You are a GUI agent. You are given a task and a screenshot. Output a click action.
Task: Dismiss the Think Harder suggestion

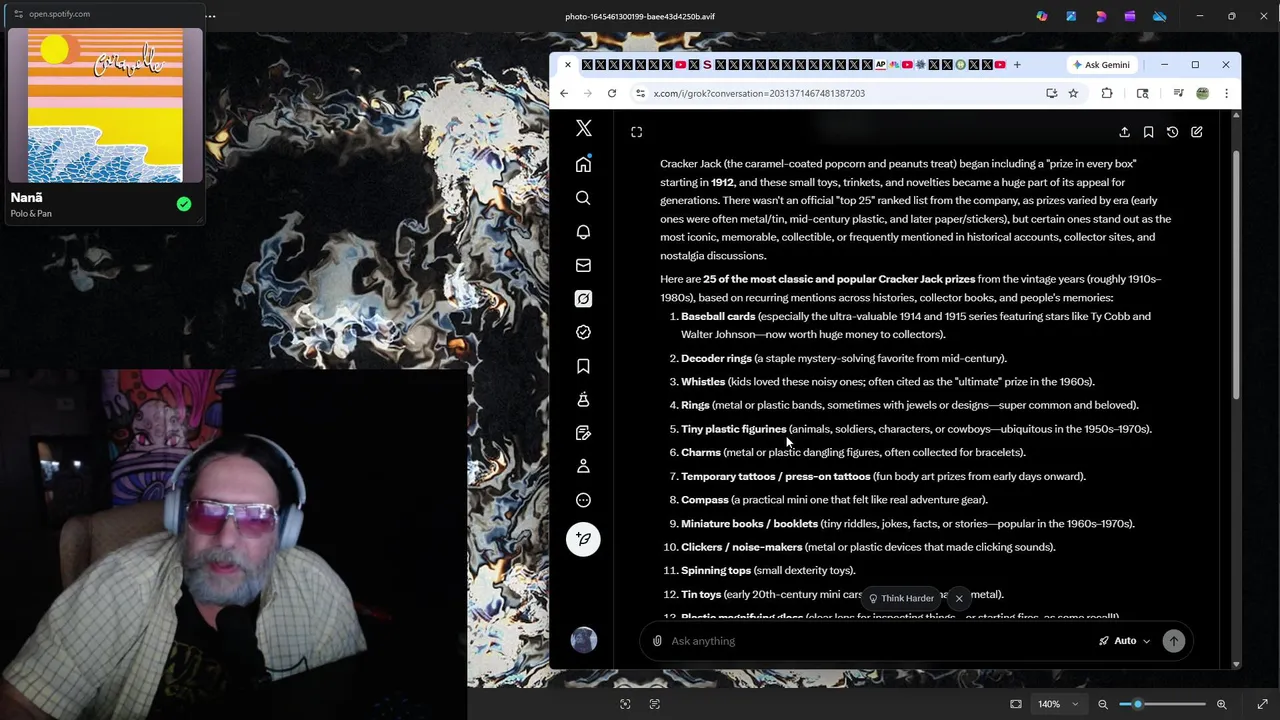(958, 598)
